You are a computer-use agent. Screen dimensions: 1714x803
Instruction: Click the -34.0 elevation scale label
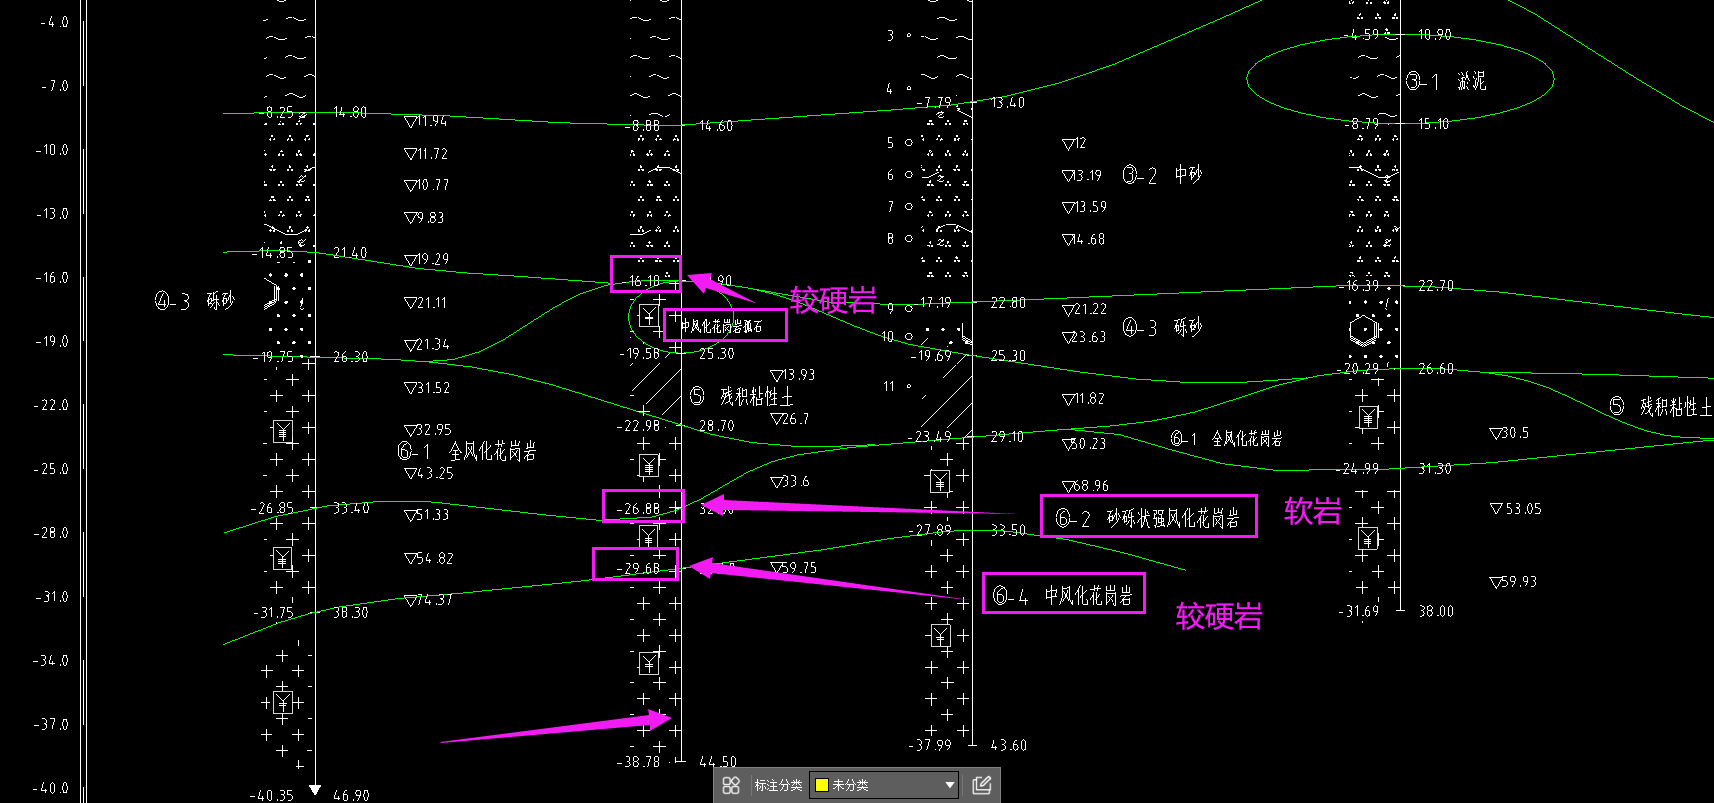coord(52,661)
